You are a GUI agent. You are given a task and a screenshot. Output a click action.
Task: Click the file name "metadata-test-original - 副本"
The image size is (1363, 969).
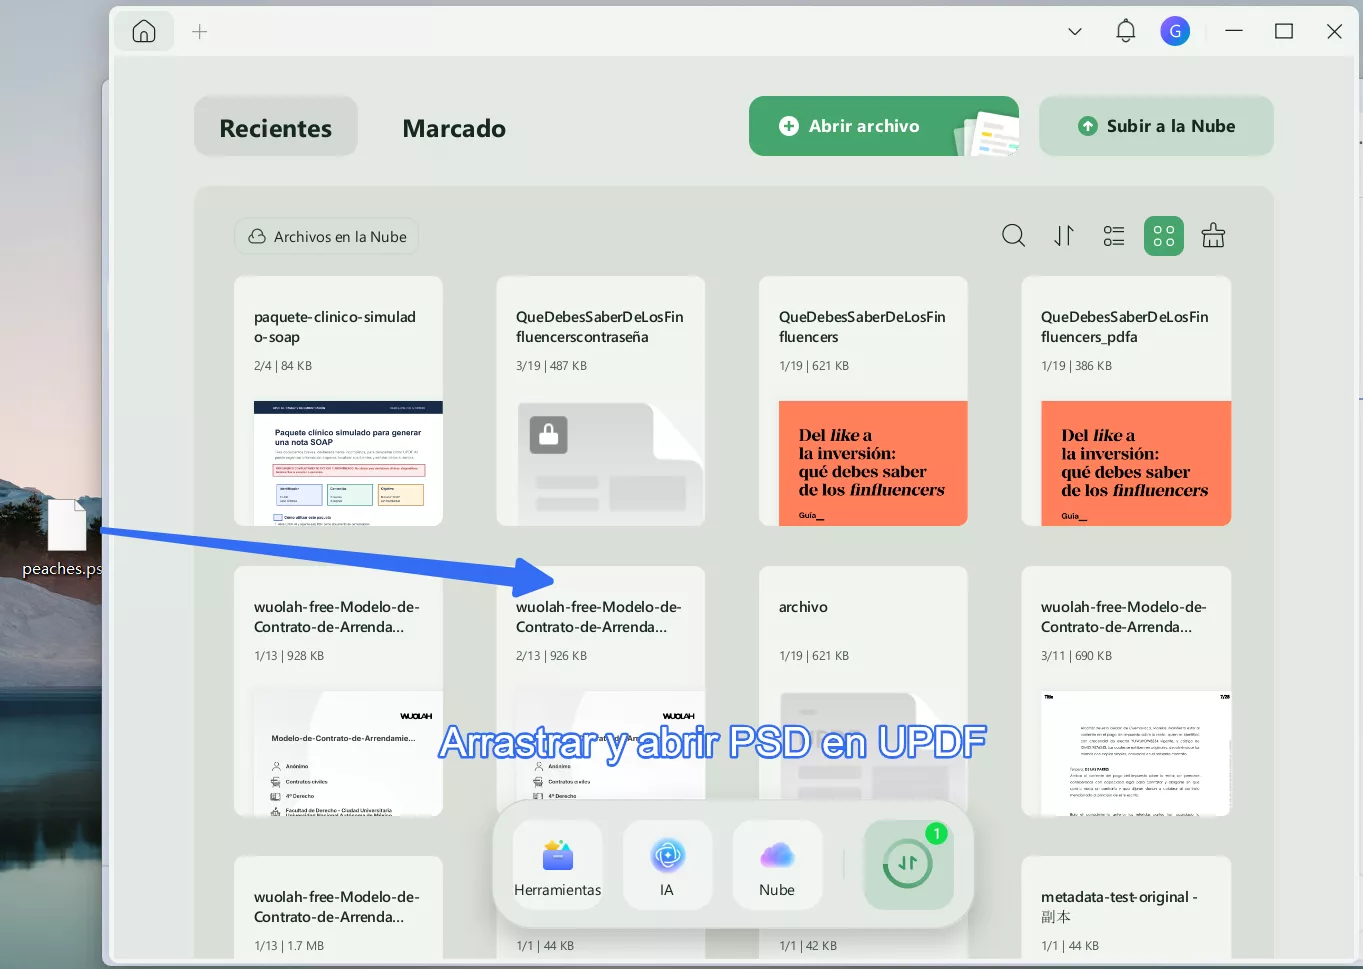[x=1119, y=907]
